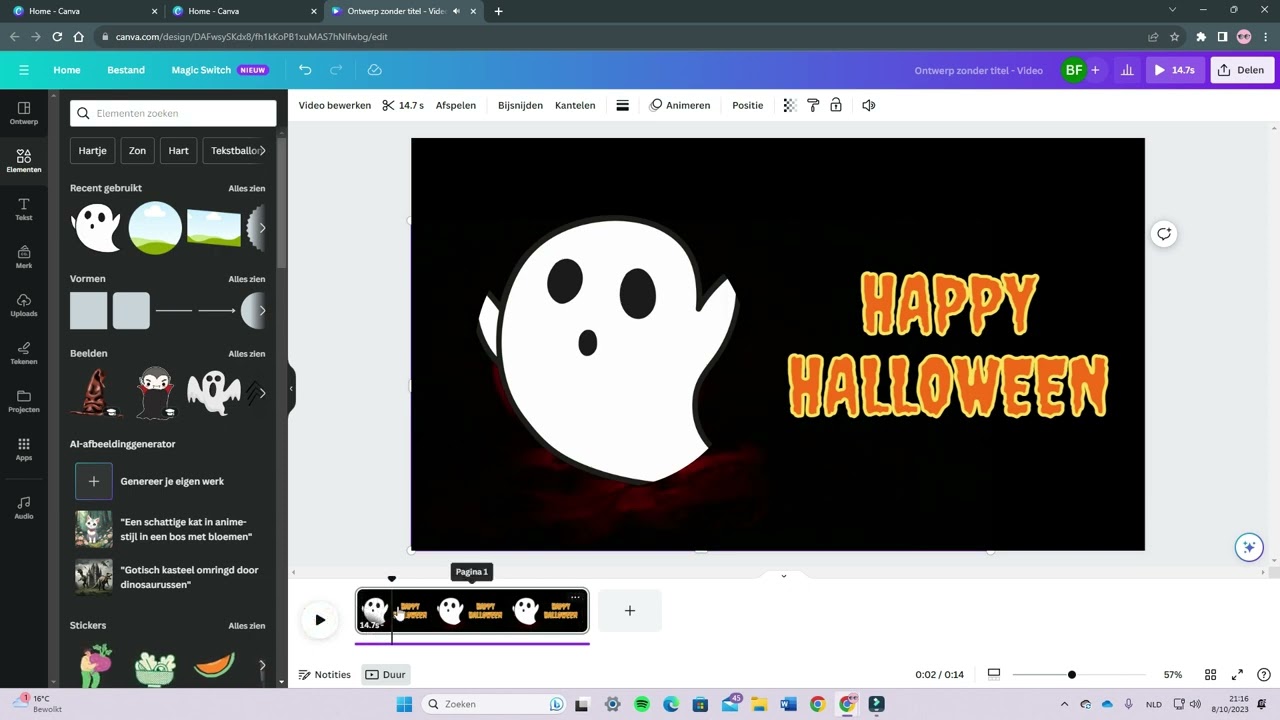This screenshot has height=720, width=1280.
Task: Adjust the zoom slider handle
Action: [1072, 675]
